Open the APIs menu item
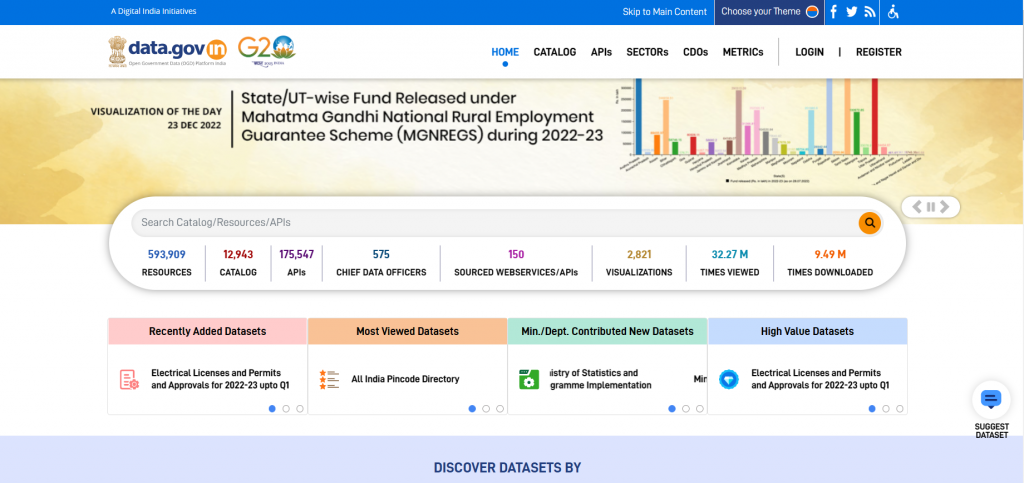1024x483 pixels. tap(601, 52)
